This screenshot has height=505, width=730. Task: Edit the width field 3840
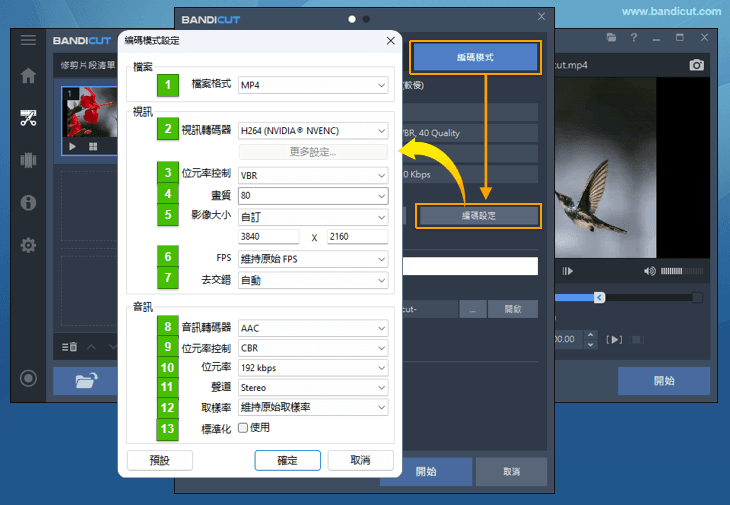(x=269, y=236)
